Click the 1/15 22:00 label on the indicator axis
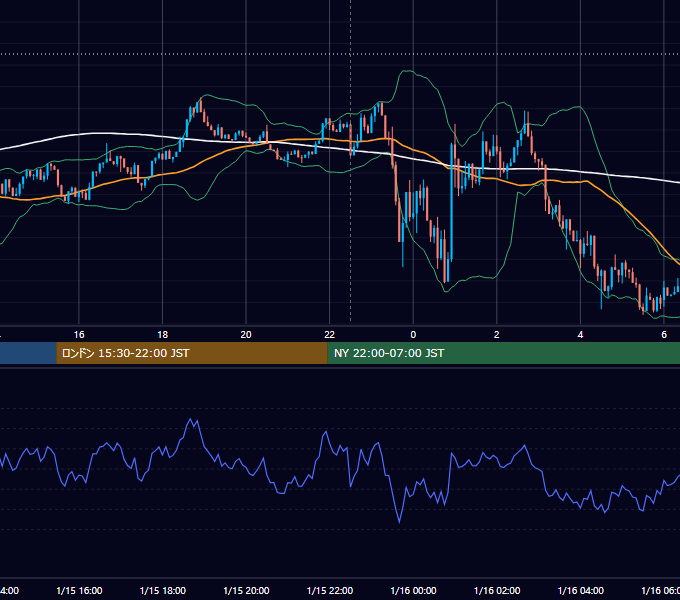This screenshot has height=600, width=680. (330, 590)
